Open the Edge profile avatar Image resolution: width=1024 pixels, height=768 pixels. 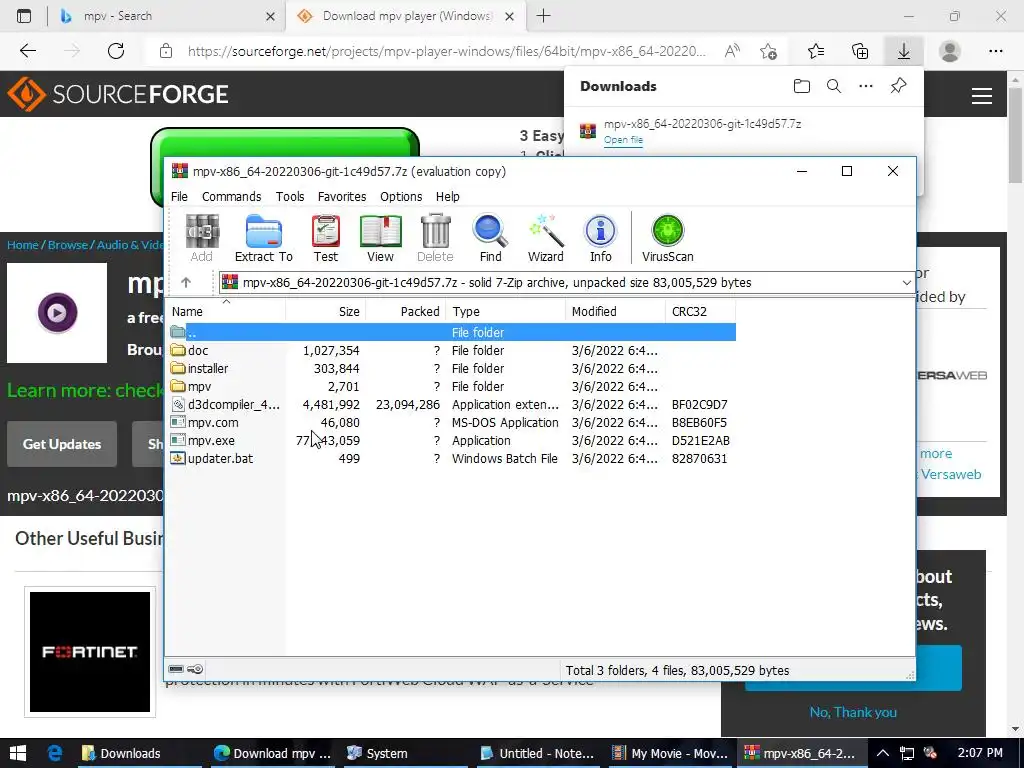(950, 51)
